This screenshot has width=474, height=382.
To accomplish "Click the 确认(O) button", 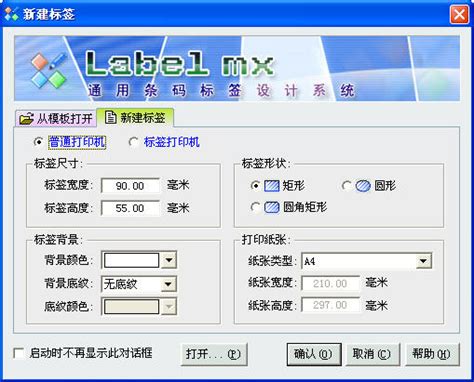I will pyautogui.click(x=314, y=354).
